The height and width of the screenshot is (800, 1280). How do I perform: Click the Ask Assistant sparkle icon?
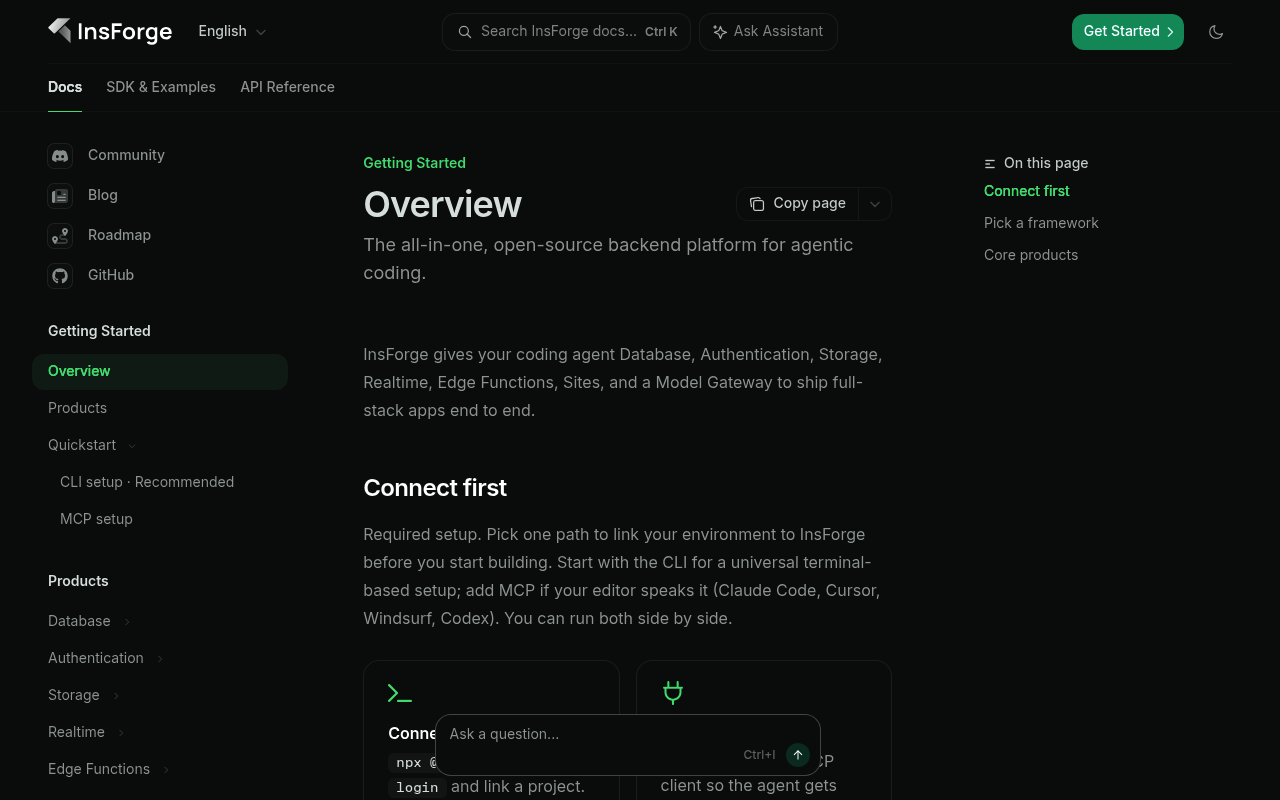point(719,32)
